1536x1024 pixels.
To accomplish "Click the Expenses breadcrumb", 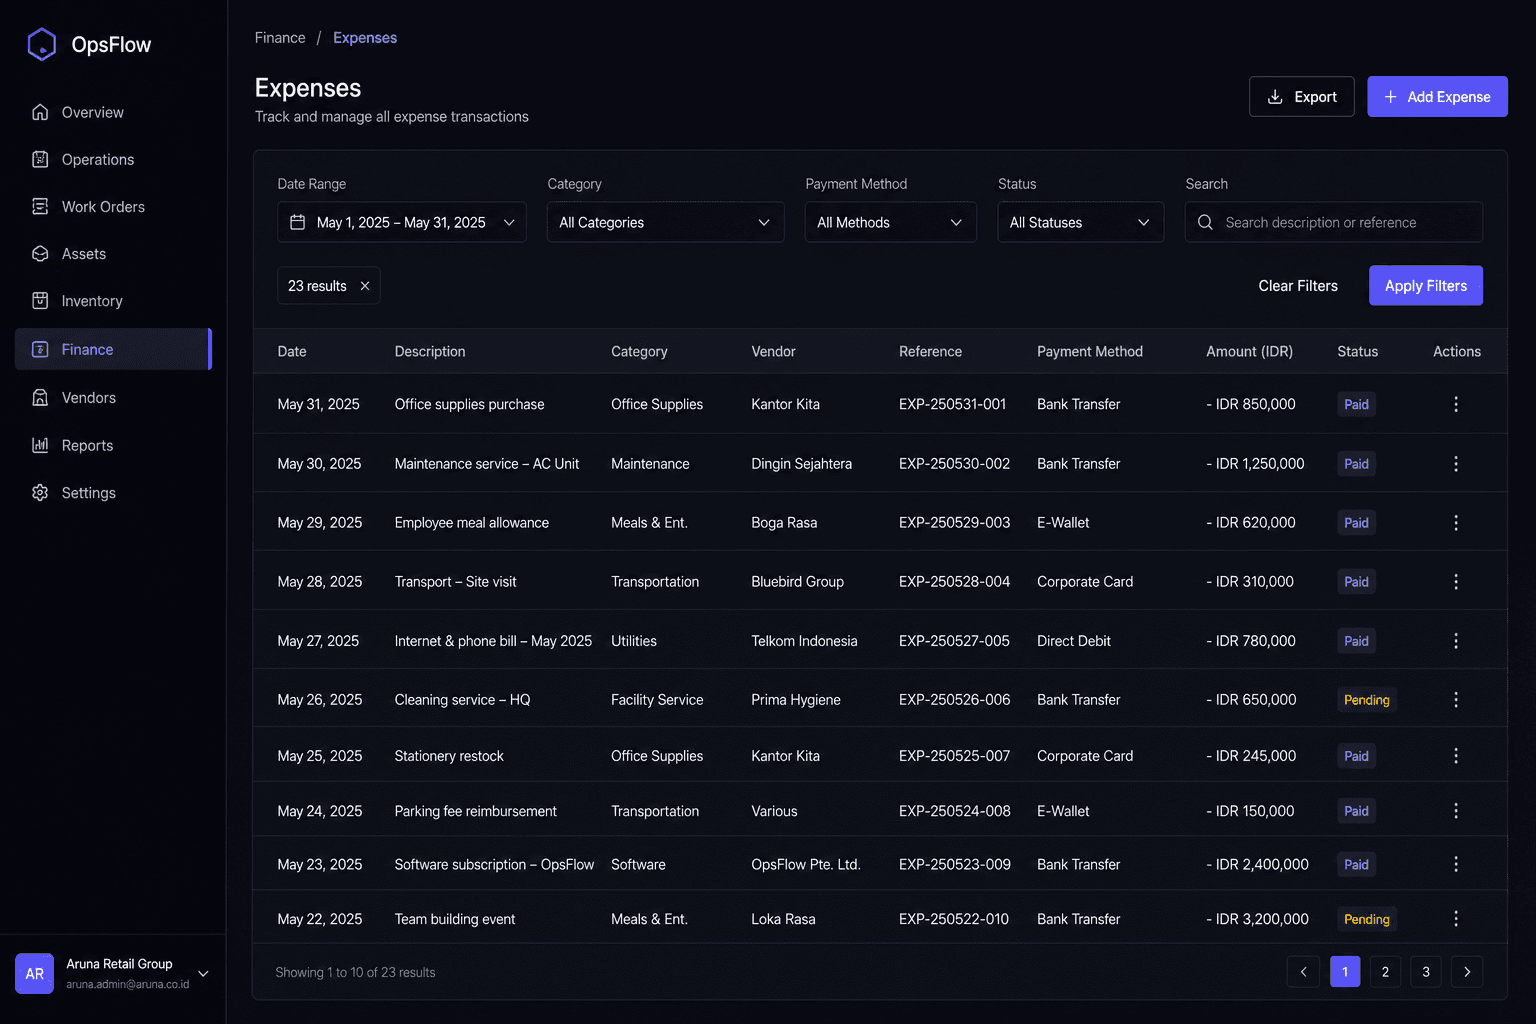I will [365, 38].
